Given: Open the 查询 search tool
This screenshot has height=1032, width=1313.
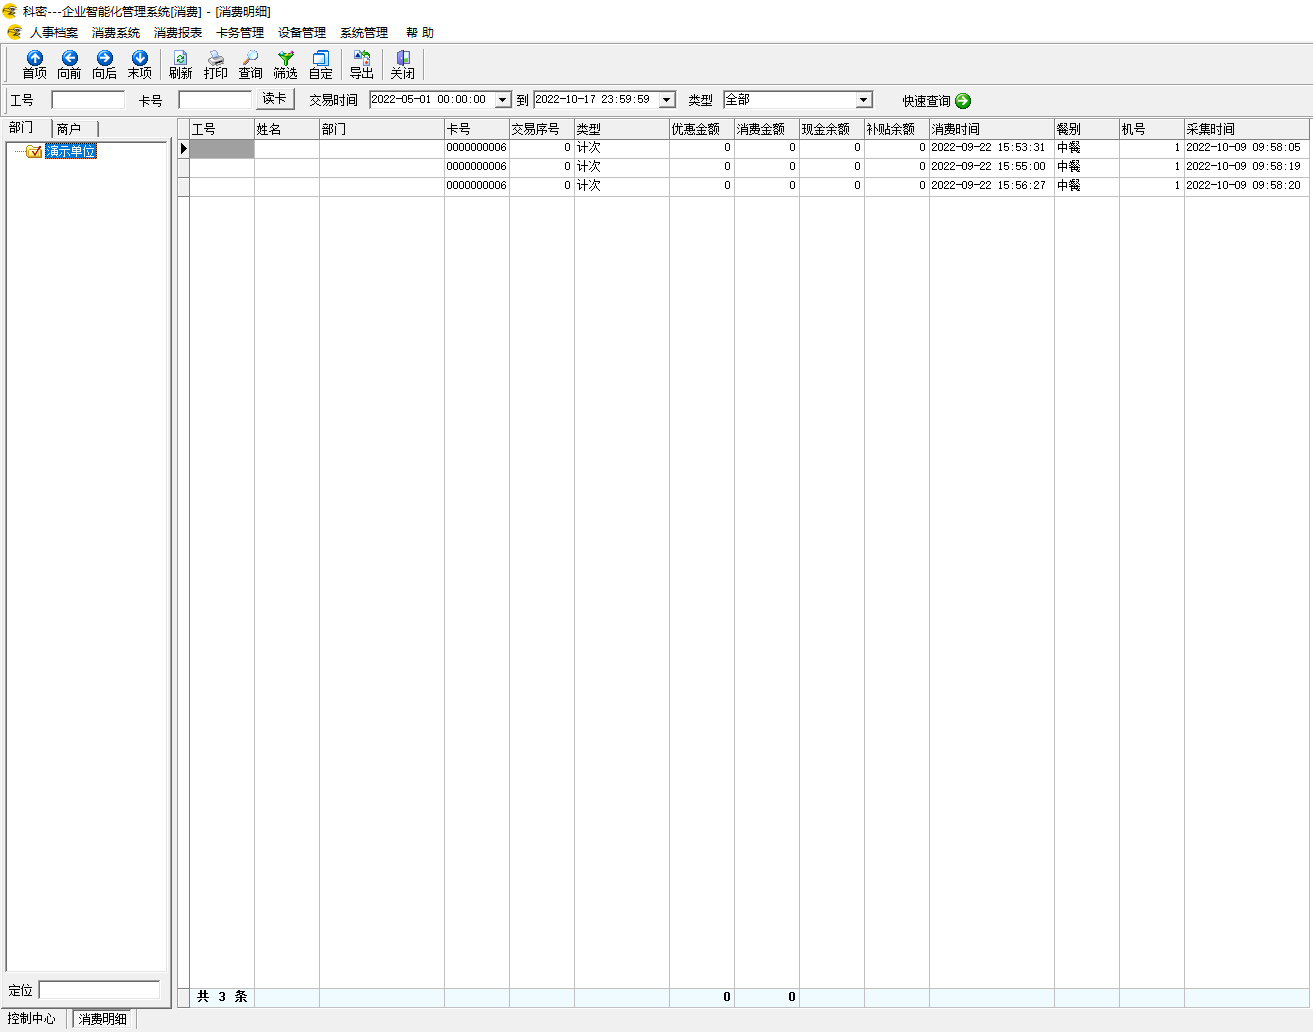Looking at the screenshot, I should pyautogui.click(x=251, y=65).
